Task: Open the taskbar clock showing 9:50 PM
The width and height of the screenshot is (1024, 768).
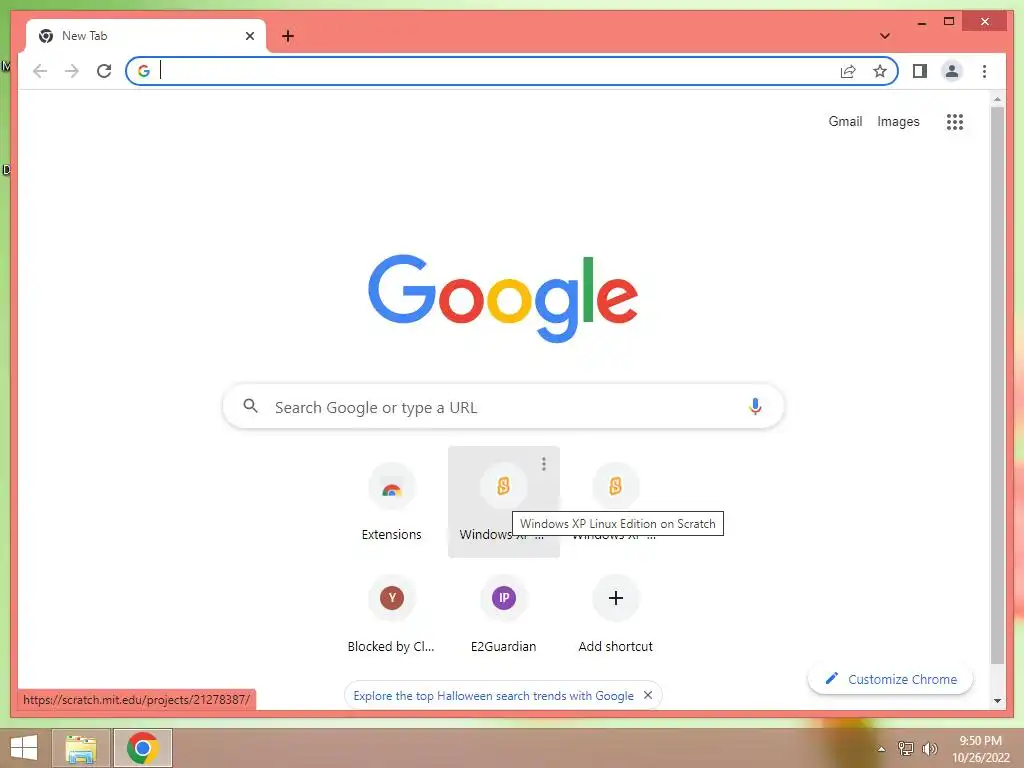Action: click(980, 749)
